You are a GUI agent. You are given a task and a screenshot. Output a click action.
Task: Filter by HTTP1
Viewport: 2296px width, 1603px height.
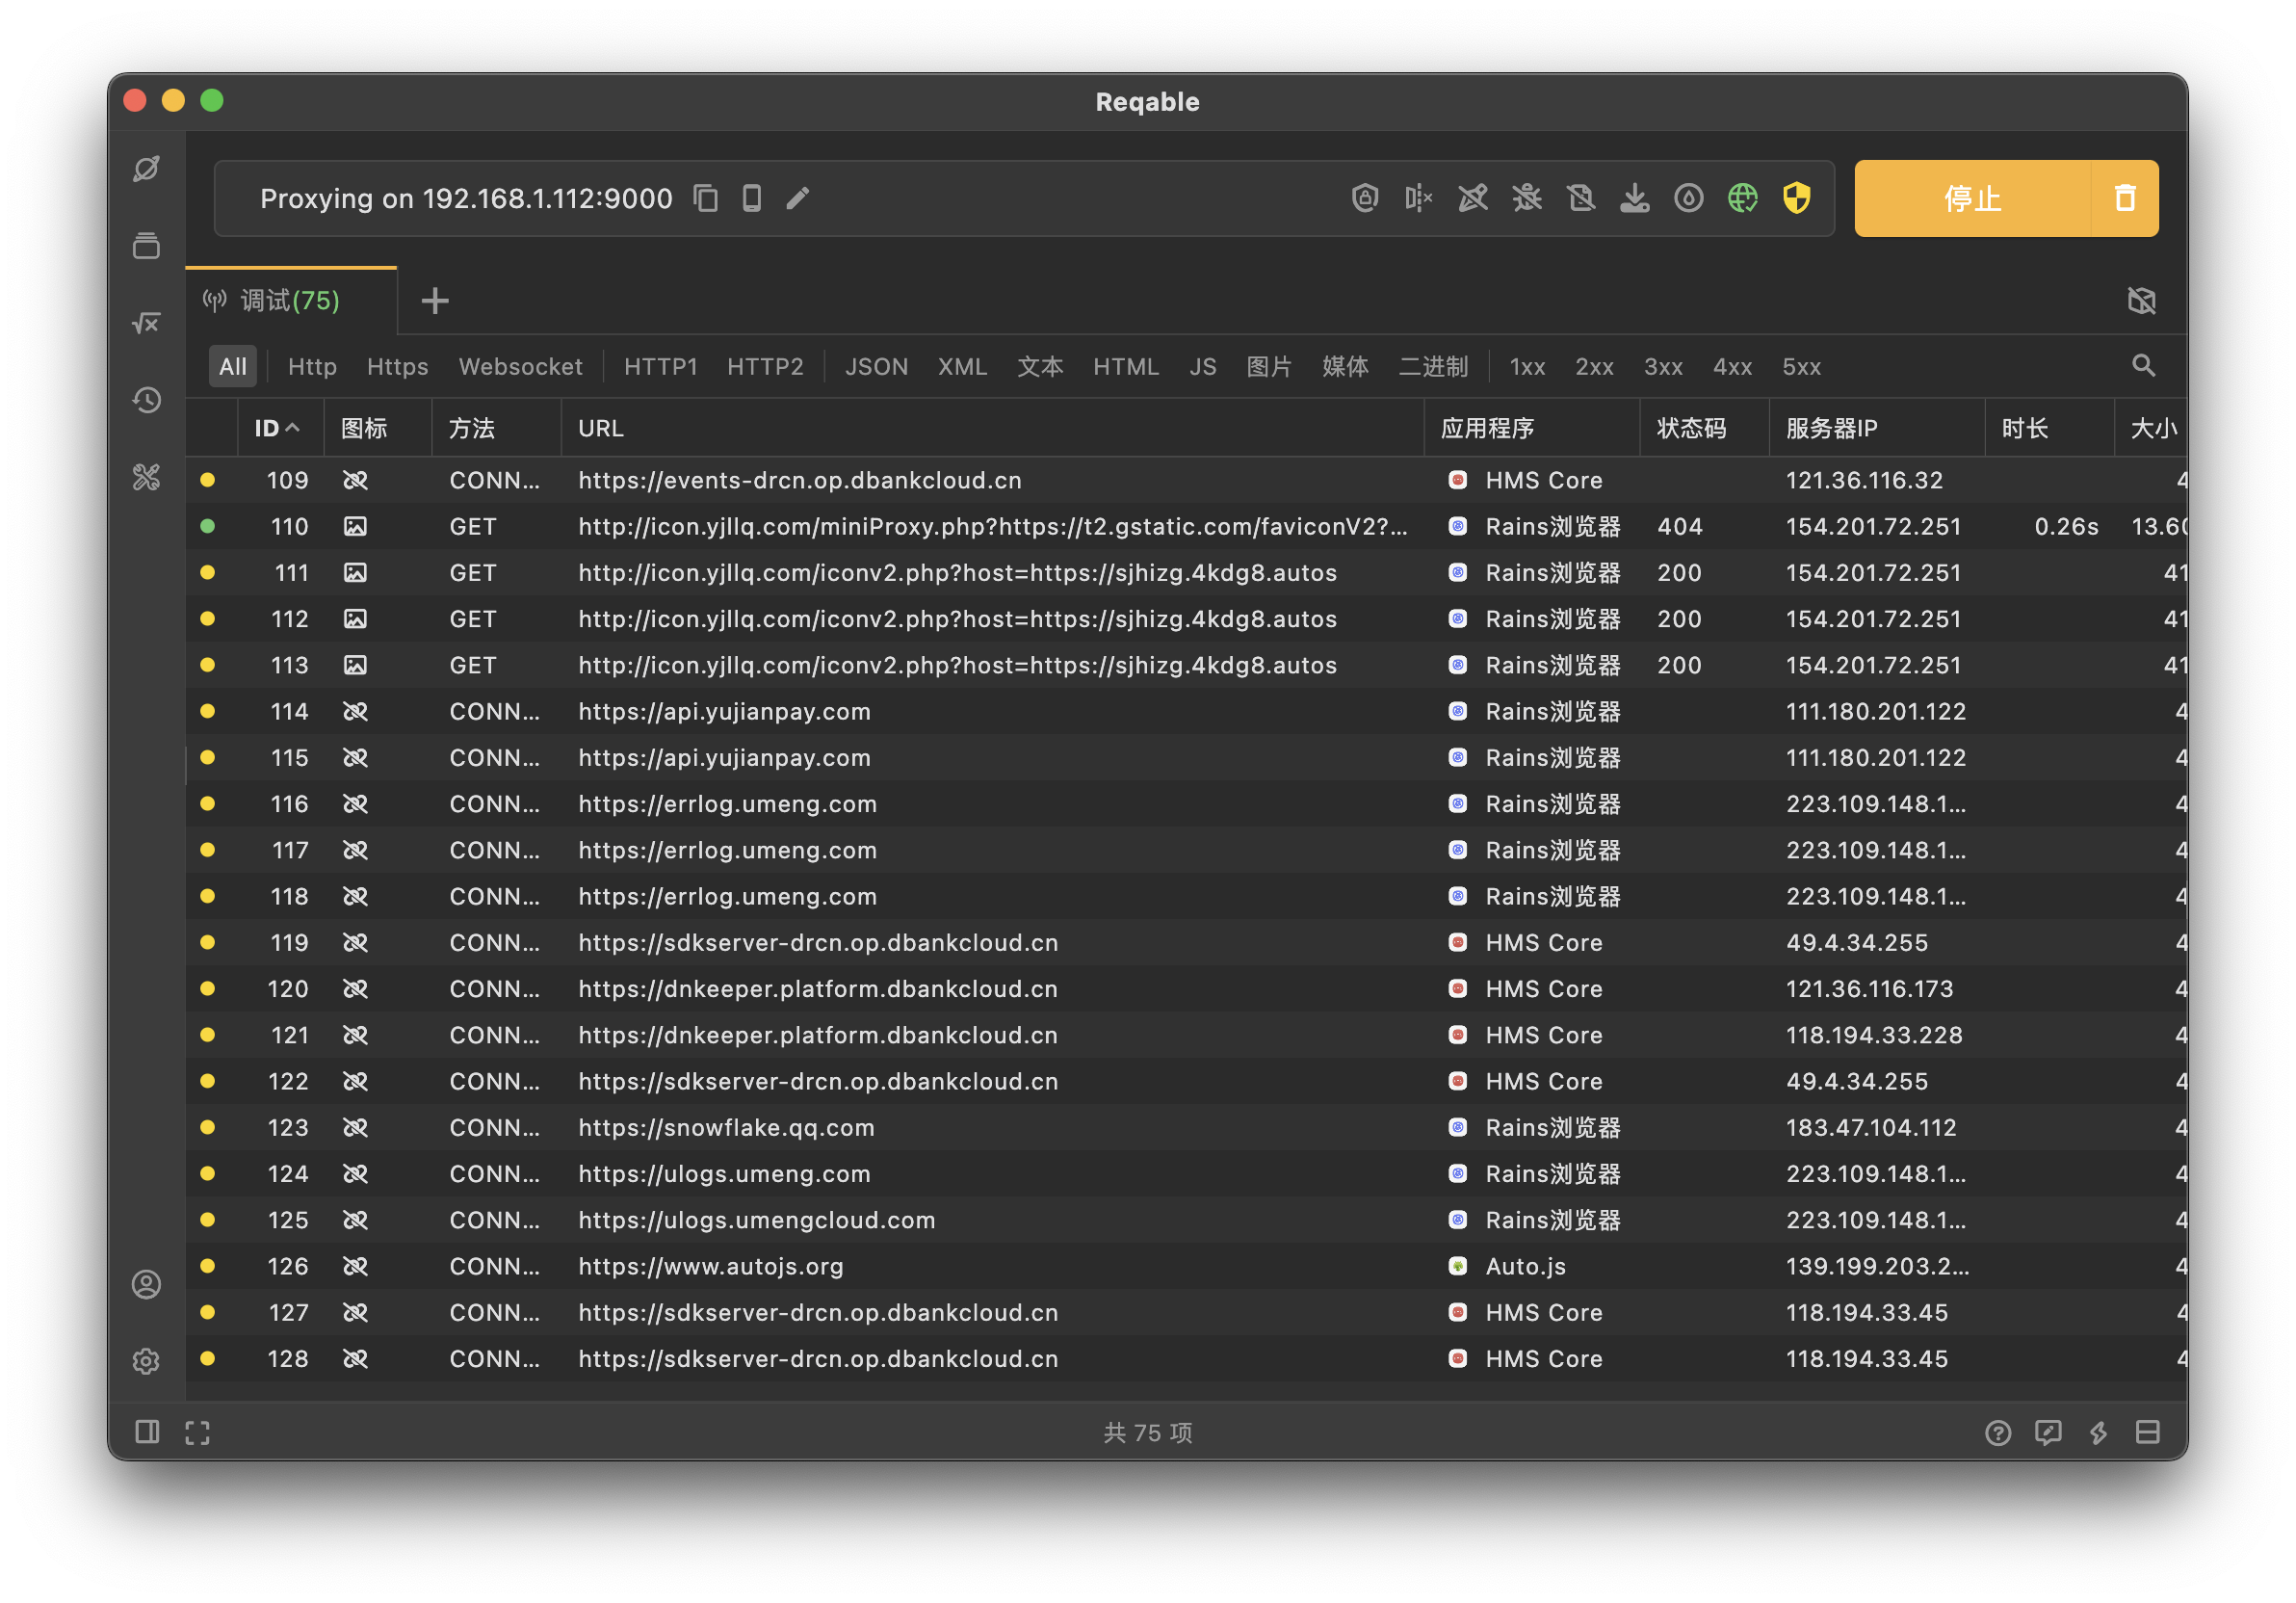[x=660, y=367]
